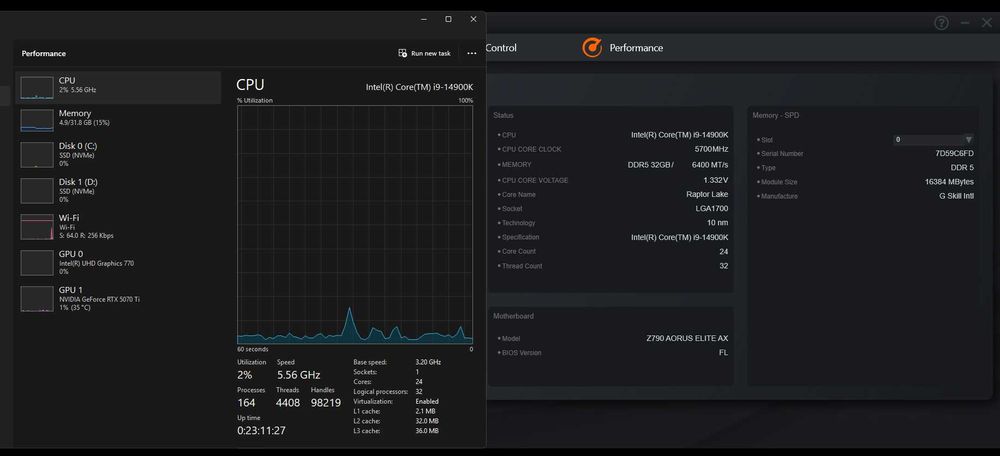Click serial number 7D59C6FD
Screen dimensions: 1000x456
click(x=954, y=154)
